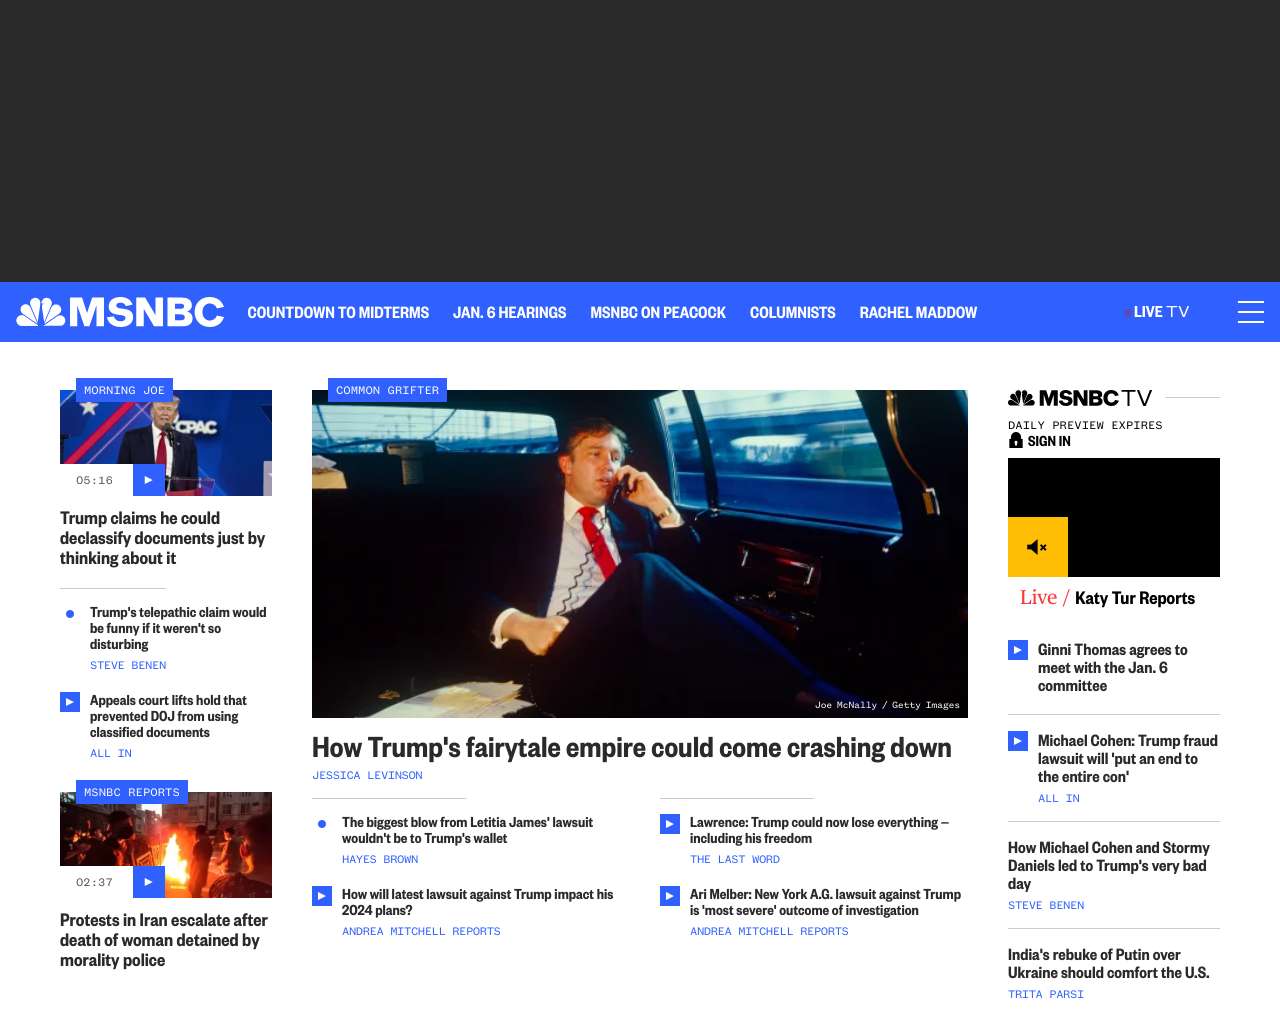Click the Trump limousine hero image
Image resolution: width=1280 pixels, height=1024 pixels.
coord(640,554)
